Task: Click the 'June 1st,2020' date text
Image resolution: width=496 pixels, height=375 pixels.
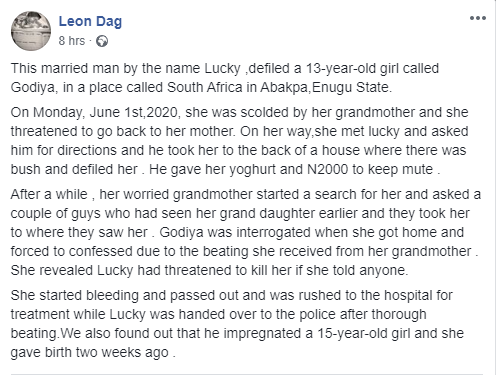Action: [x=135, y=112]
